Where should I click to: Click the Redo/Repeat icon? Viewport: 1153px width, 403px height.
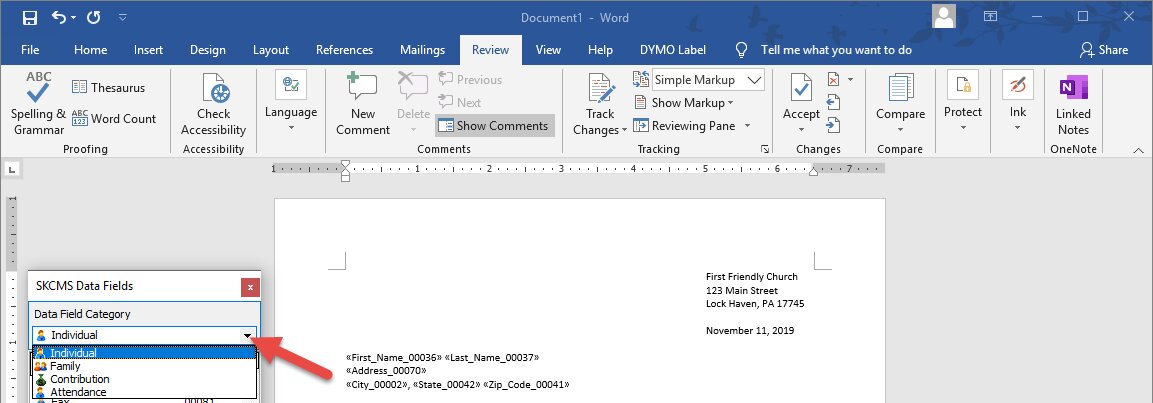pos(93,18)
